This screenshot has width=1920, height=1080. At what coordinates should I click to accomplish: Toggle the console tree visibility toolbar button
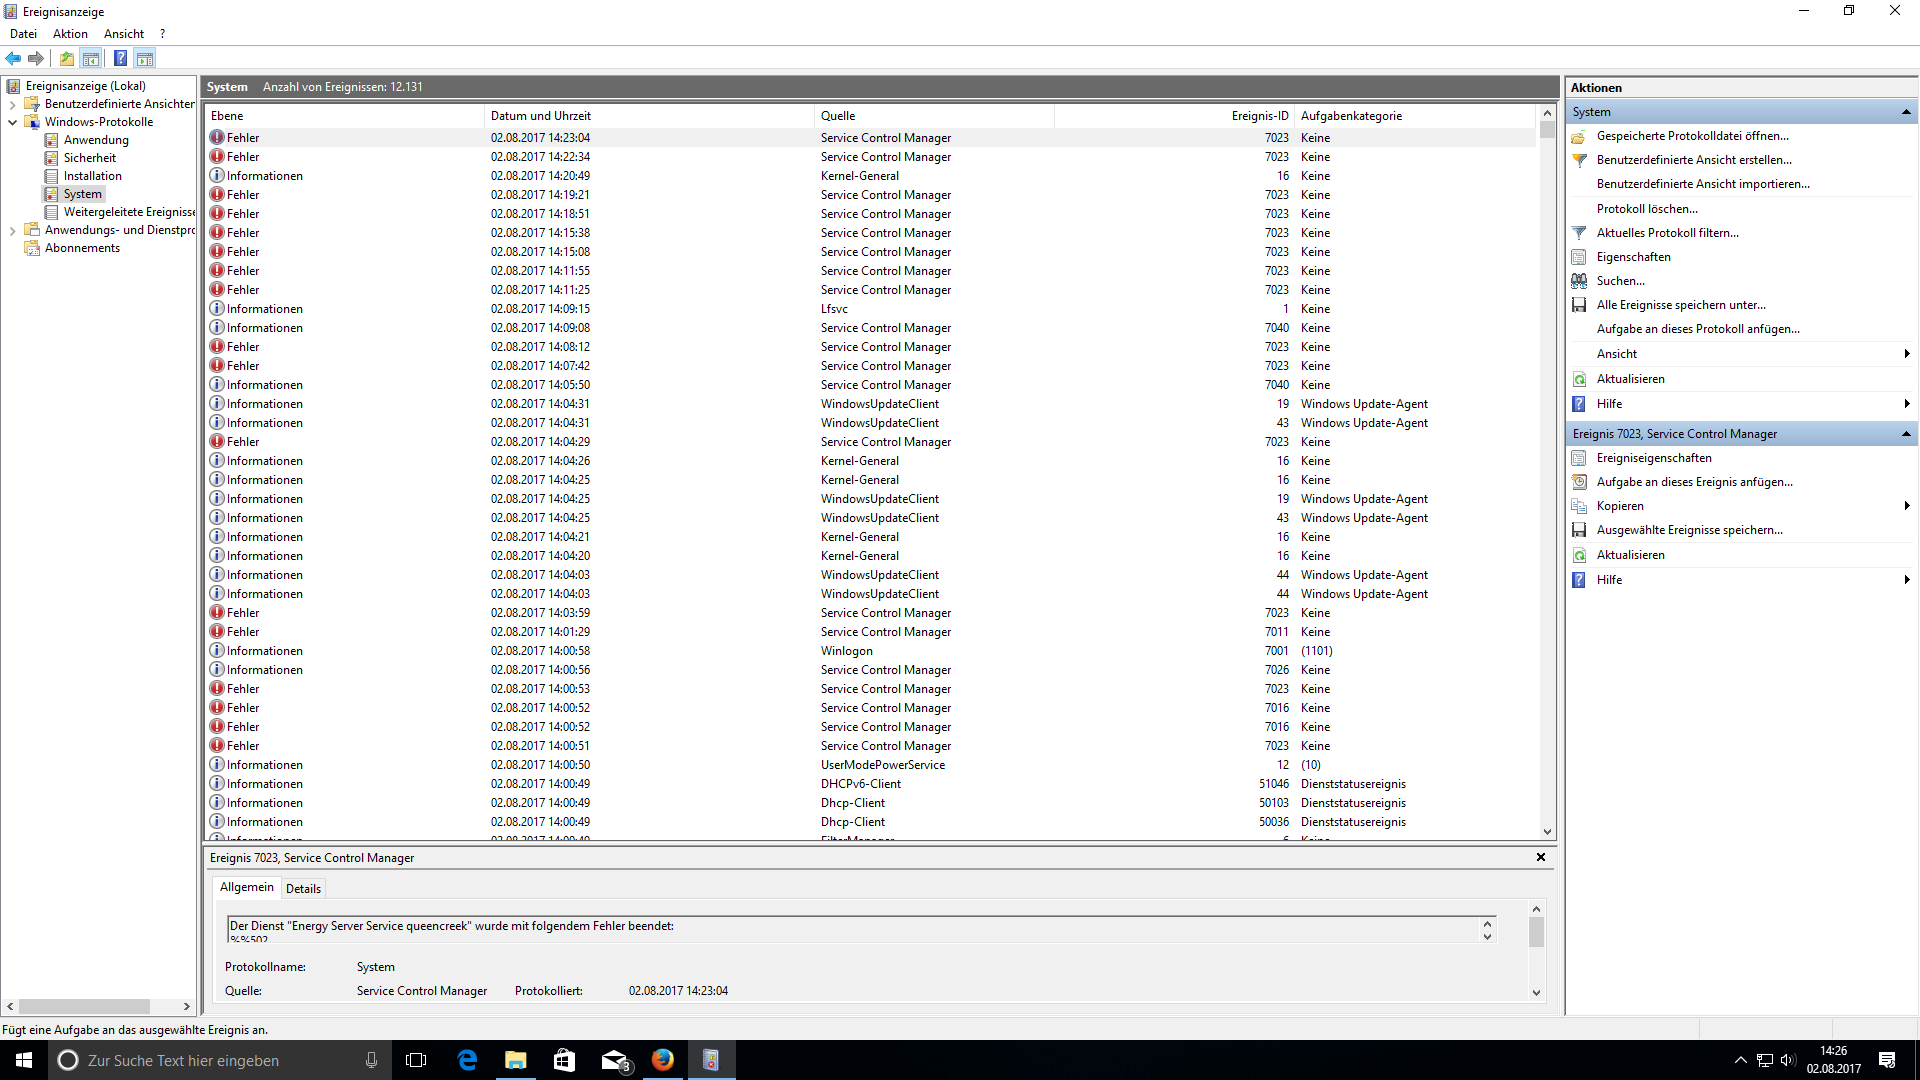point(91,58)
